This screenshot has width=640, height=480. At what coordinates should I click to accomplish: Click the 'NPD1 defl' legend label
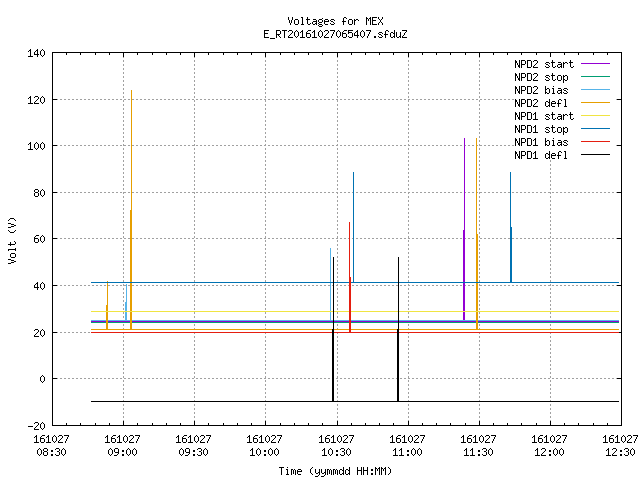pyautogui.click(x=541, y=156)
